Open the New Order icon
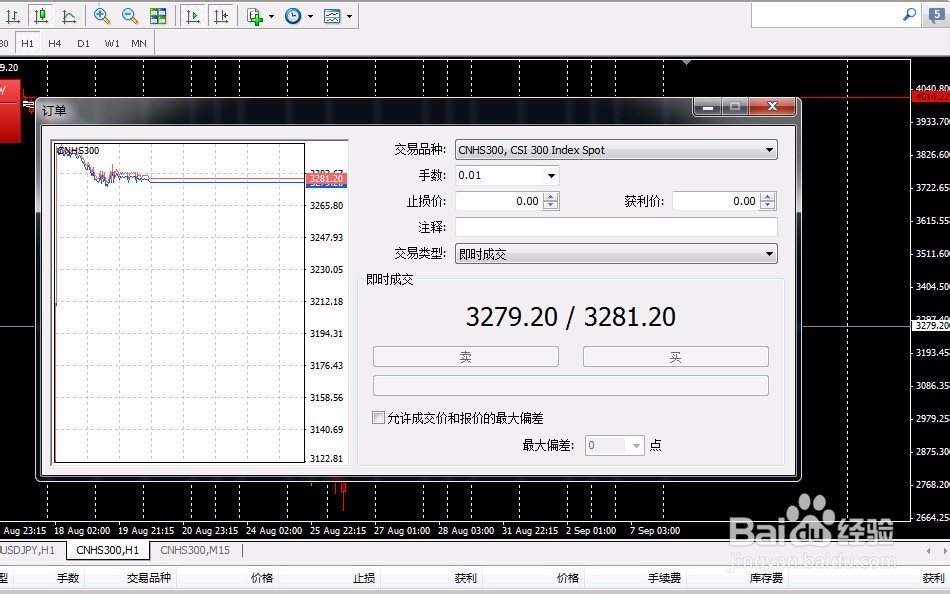The image size is (950, 594). click(253, 16)
